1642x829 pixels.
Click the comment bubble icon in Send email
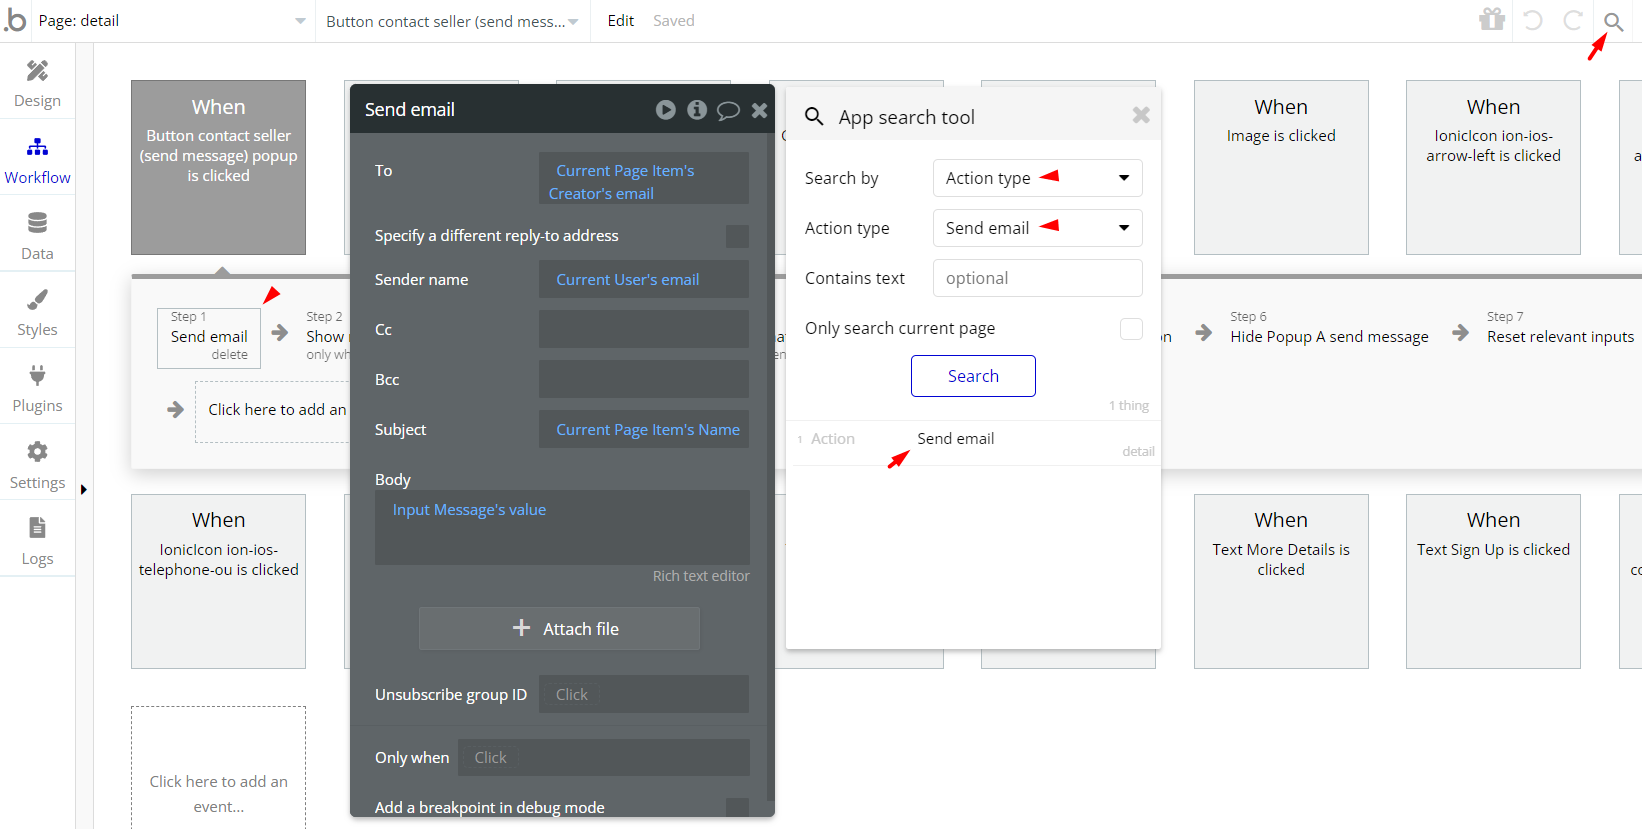(728, 110)
